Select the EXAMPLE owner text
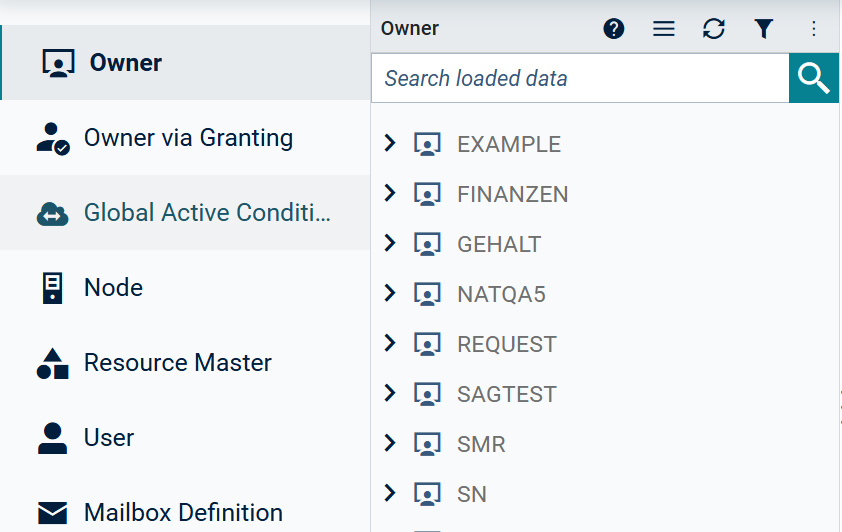This screenshot has height=532, width=842. (509, 145)
